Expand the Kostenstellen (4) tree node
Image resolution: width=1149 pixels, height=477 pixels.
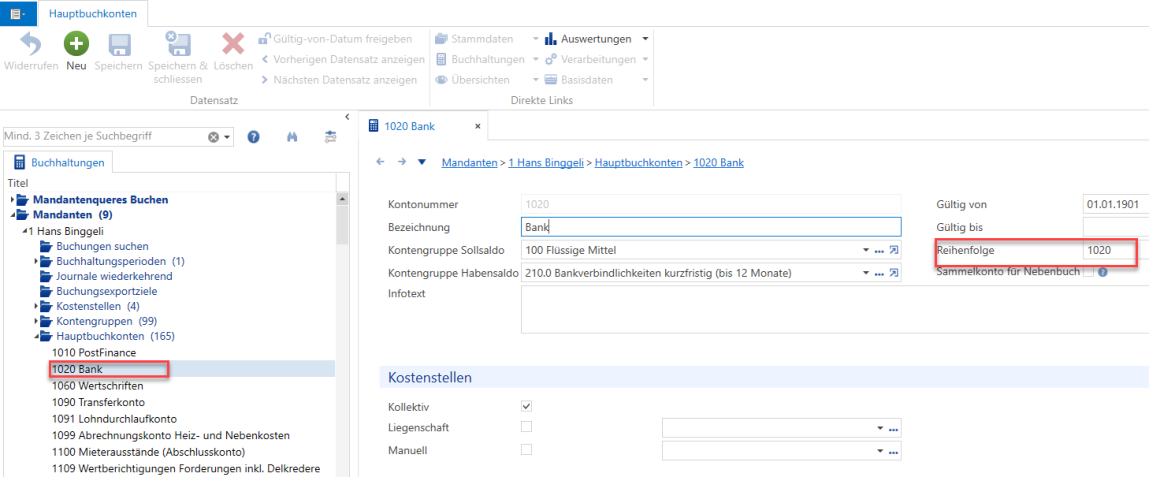tap(36, 306)
